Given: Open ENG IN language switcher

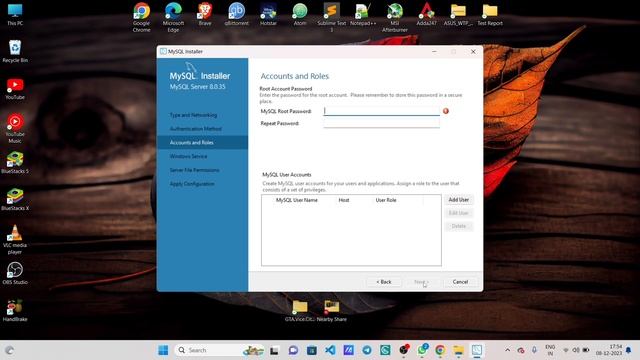Looking at the screenshot, I should 550,350.
